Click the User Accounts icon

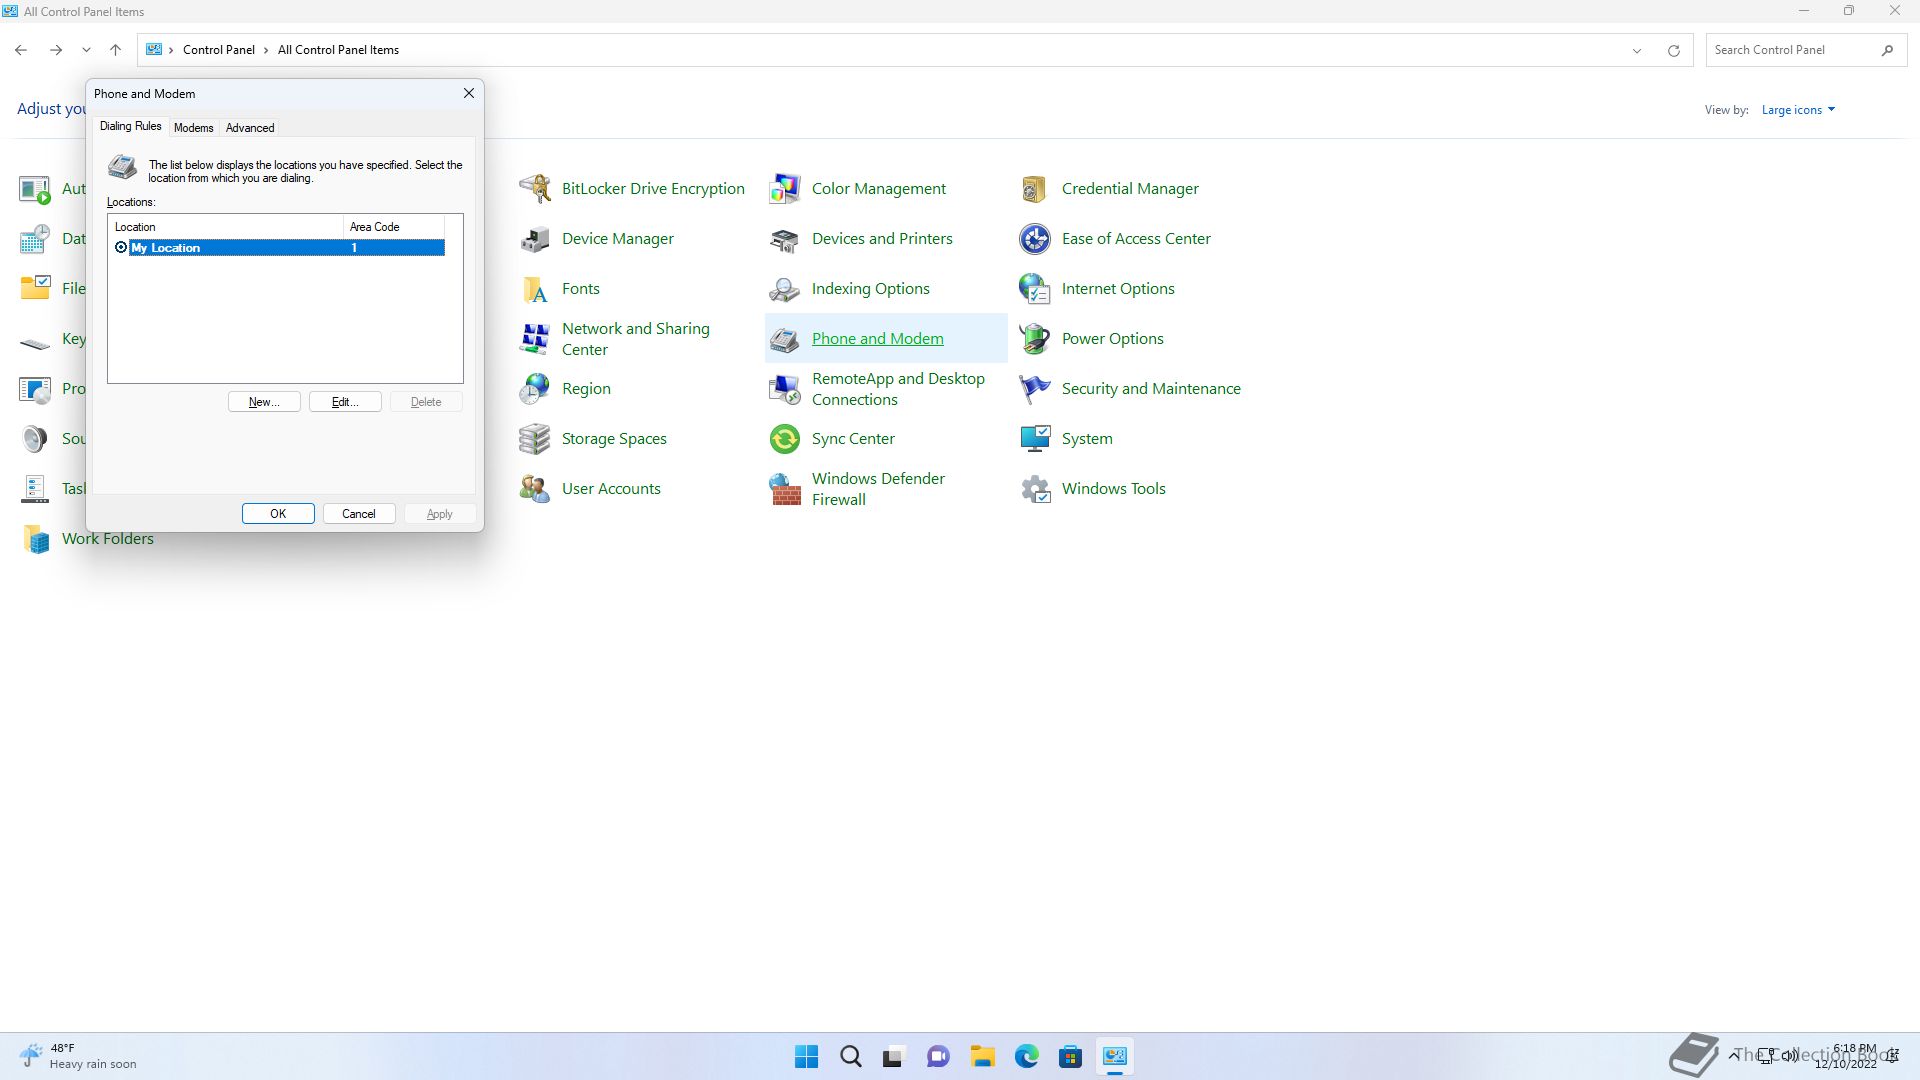[x=535, y=488]
